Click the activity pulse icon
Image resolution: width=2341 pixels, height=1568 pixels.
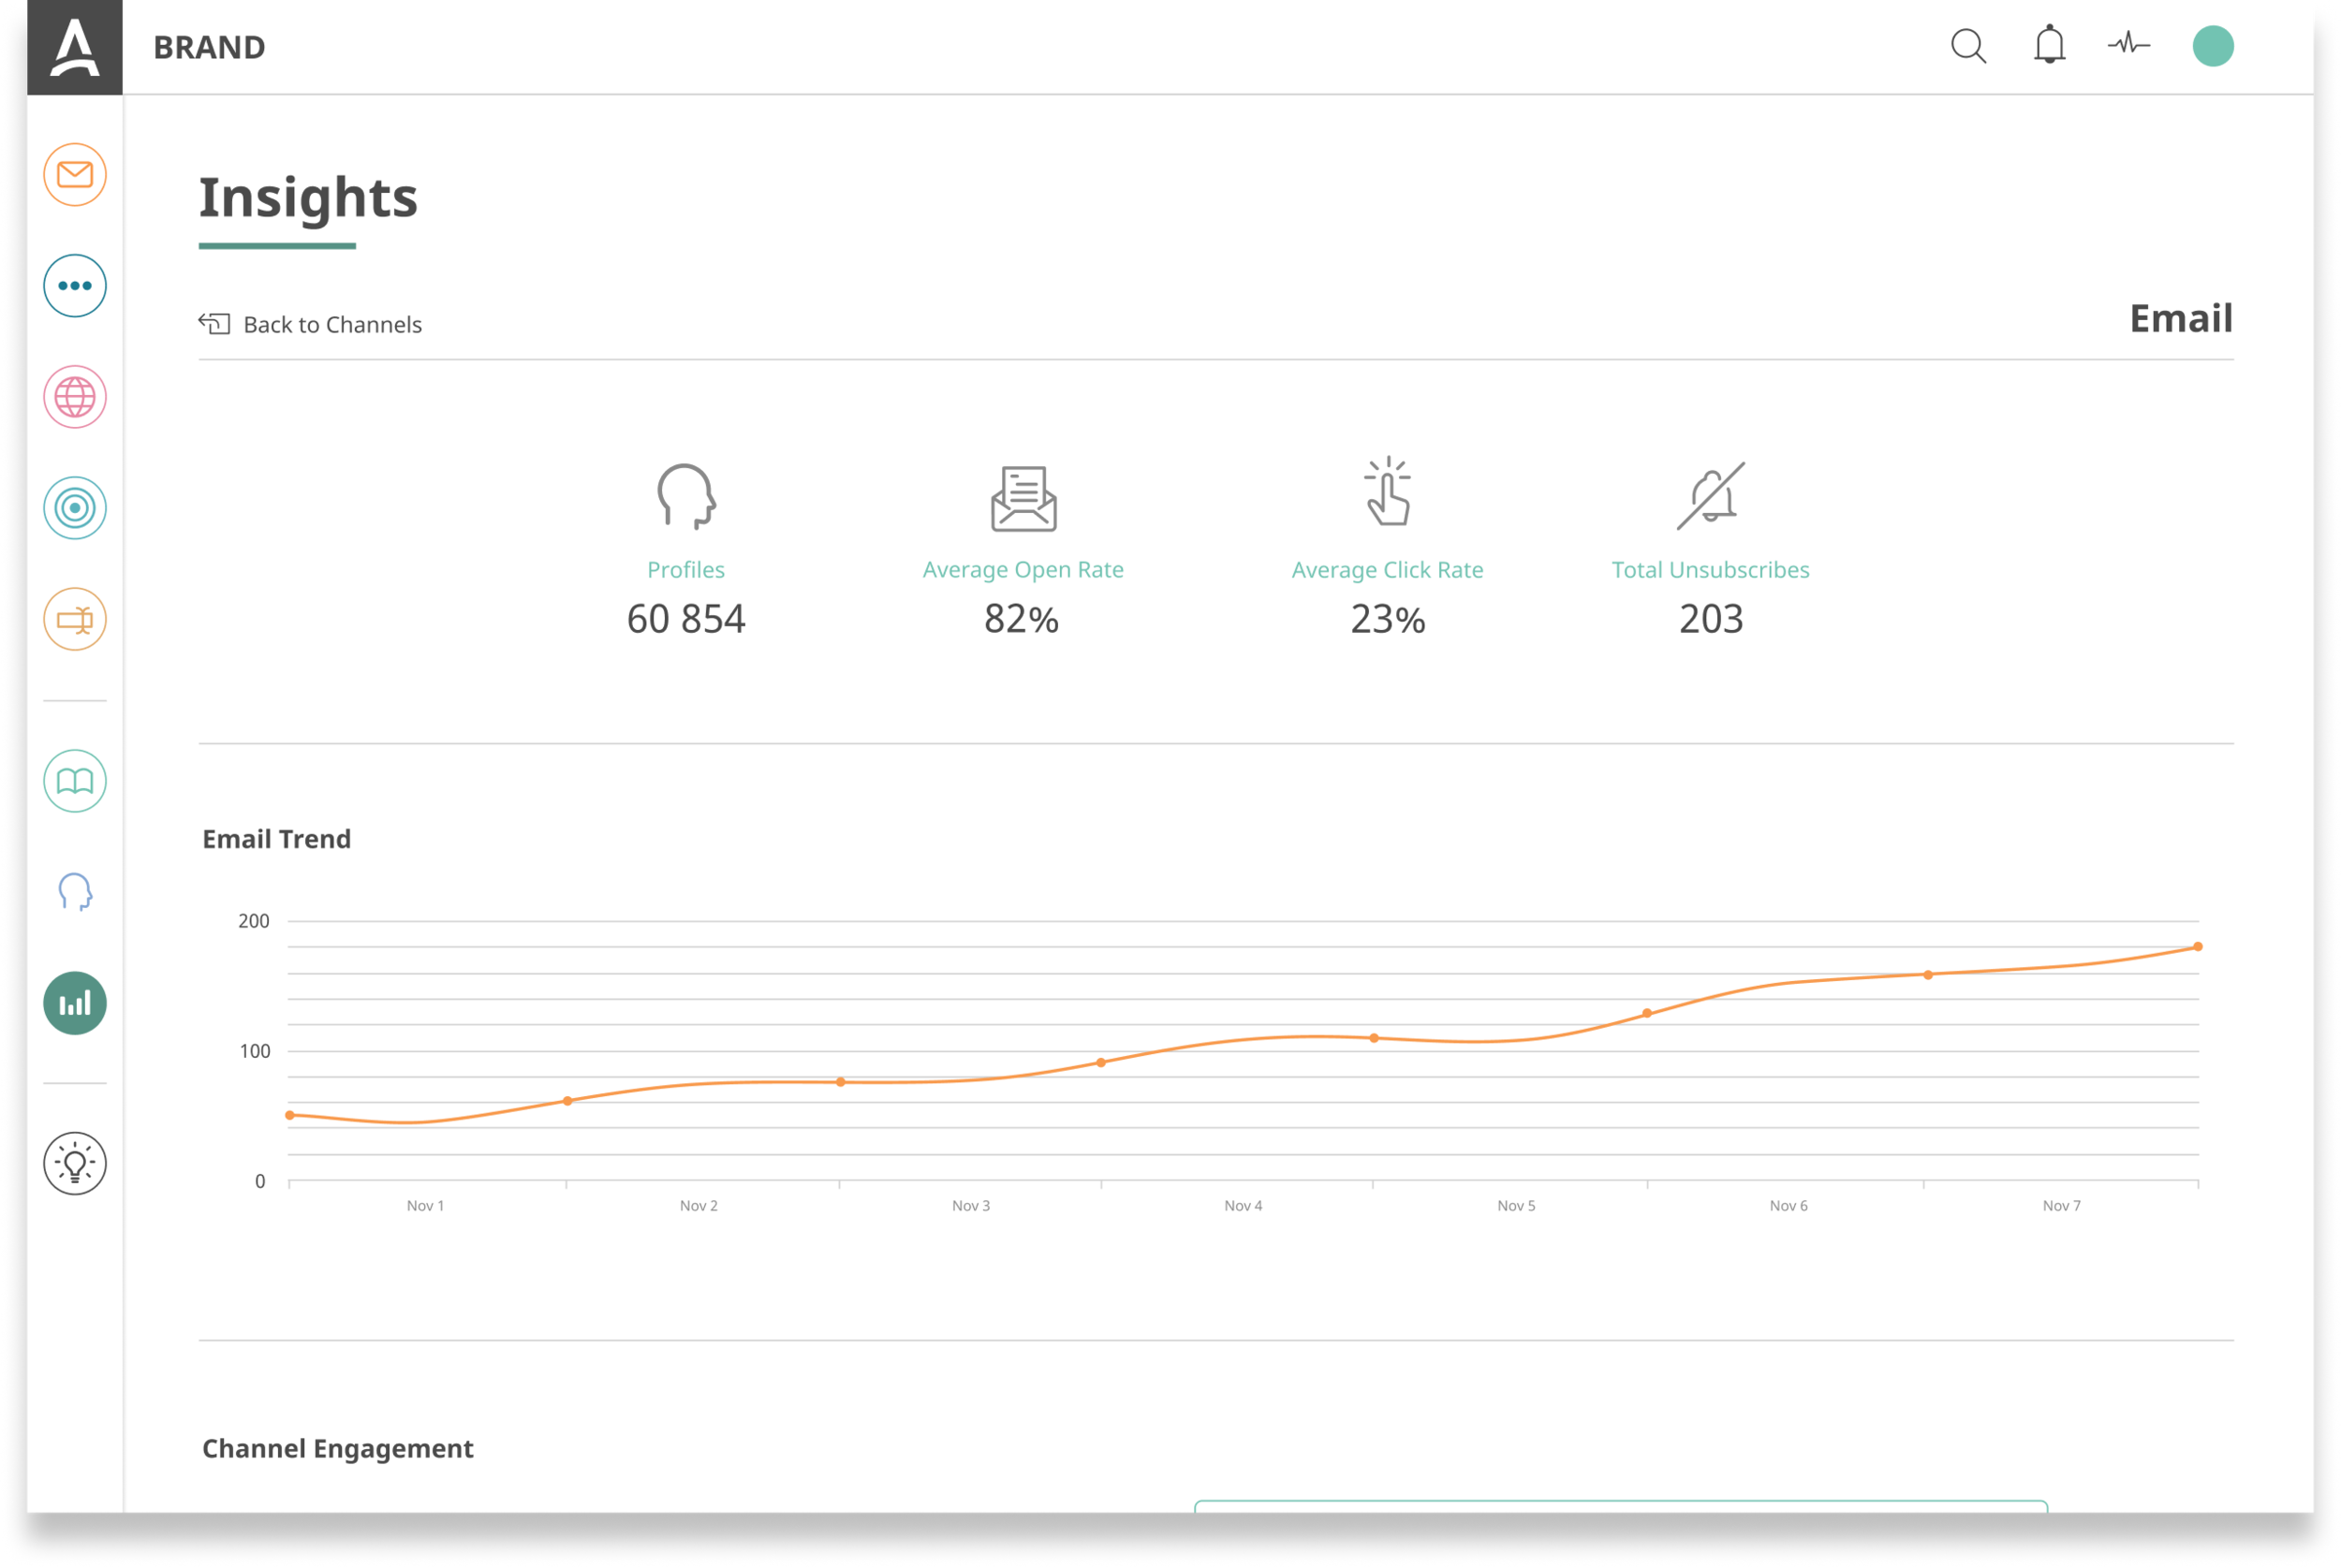coord(2129,46)
